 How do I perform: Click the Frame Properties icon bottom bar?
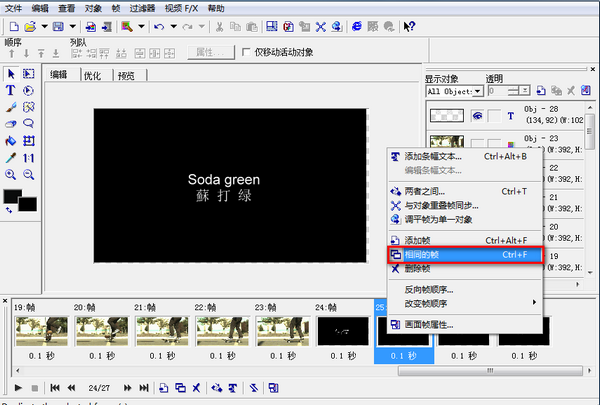coord(273,388)
